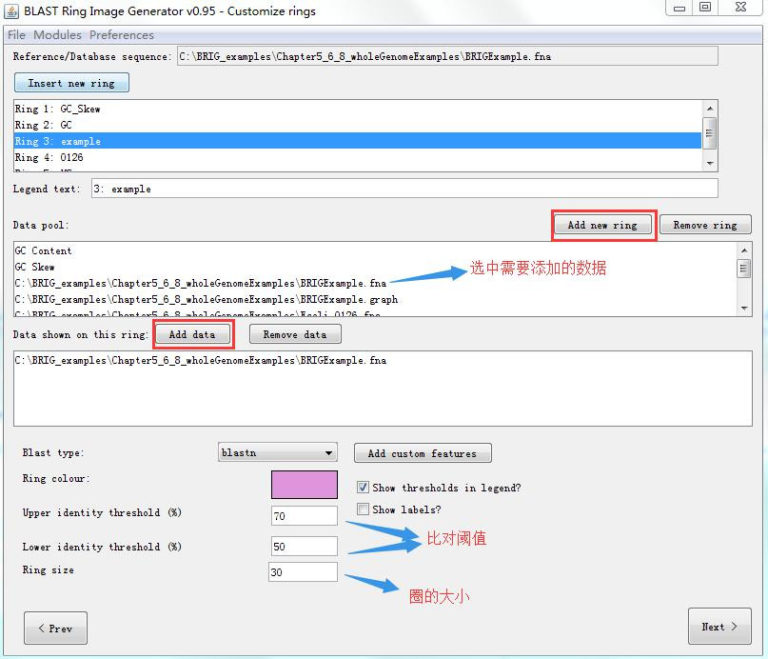Click the Remove ring button
The image size is (768, 659).
(x=705, y=225)
